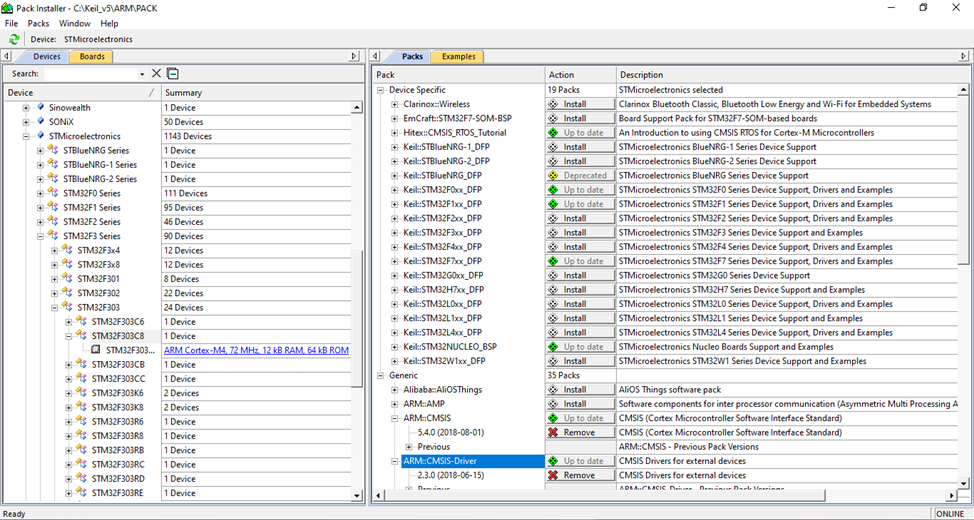Open the Window menu
974x520 pixels.
pyautogui.click(x=75, y=24)
